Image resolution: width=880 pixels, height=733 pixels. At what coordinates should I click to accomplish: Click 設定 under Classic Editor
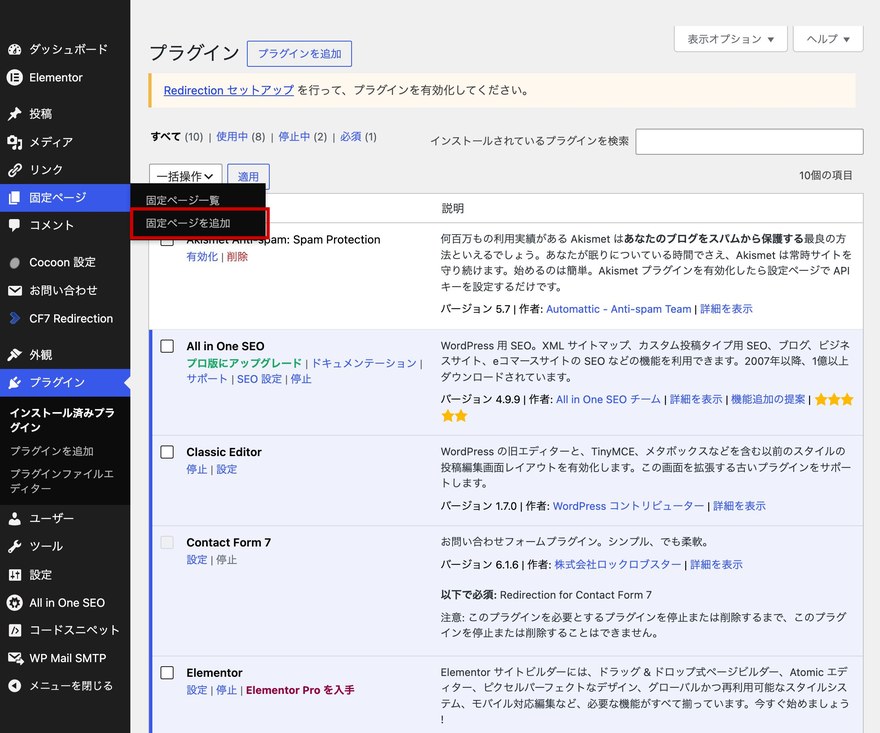(227, 469)
